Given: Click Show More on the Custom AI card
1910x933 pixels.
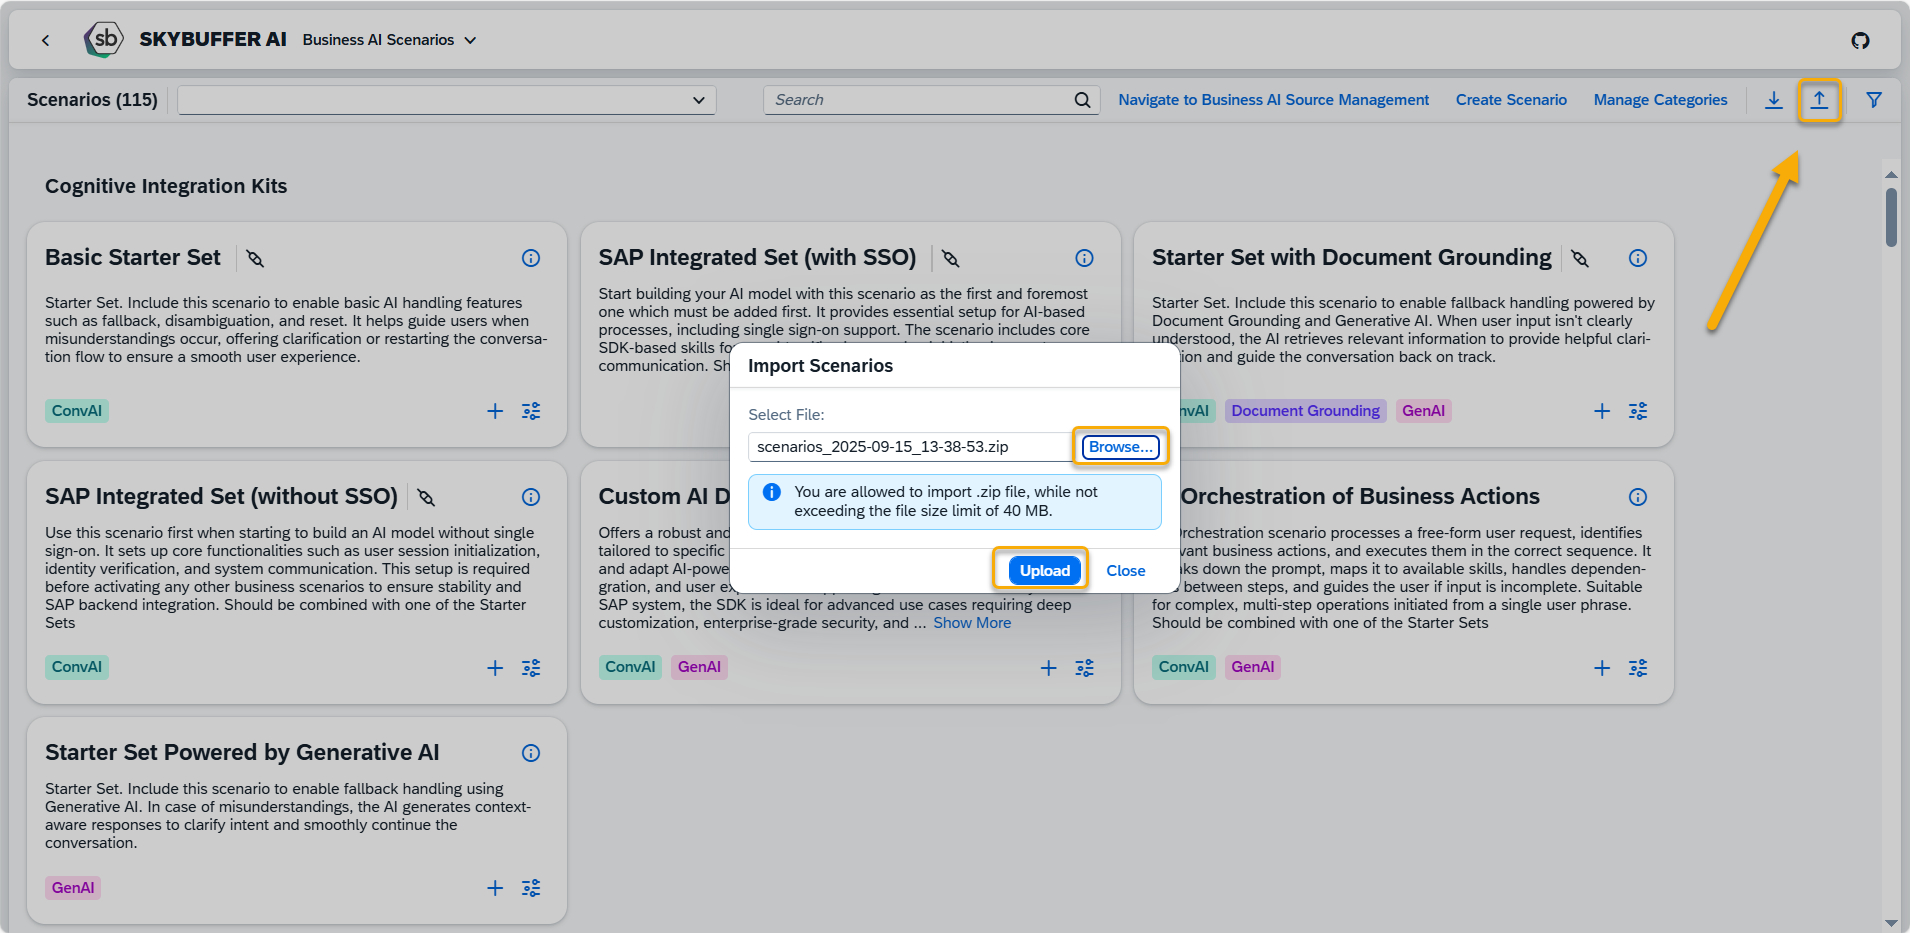Looking at the screenshot, I should pyautogui.click(x=972, y=623).
